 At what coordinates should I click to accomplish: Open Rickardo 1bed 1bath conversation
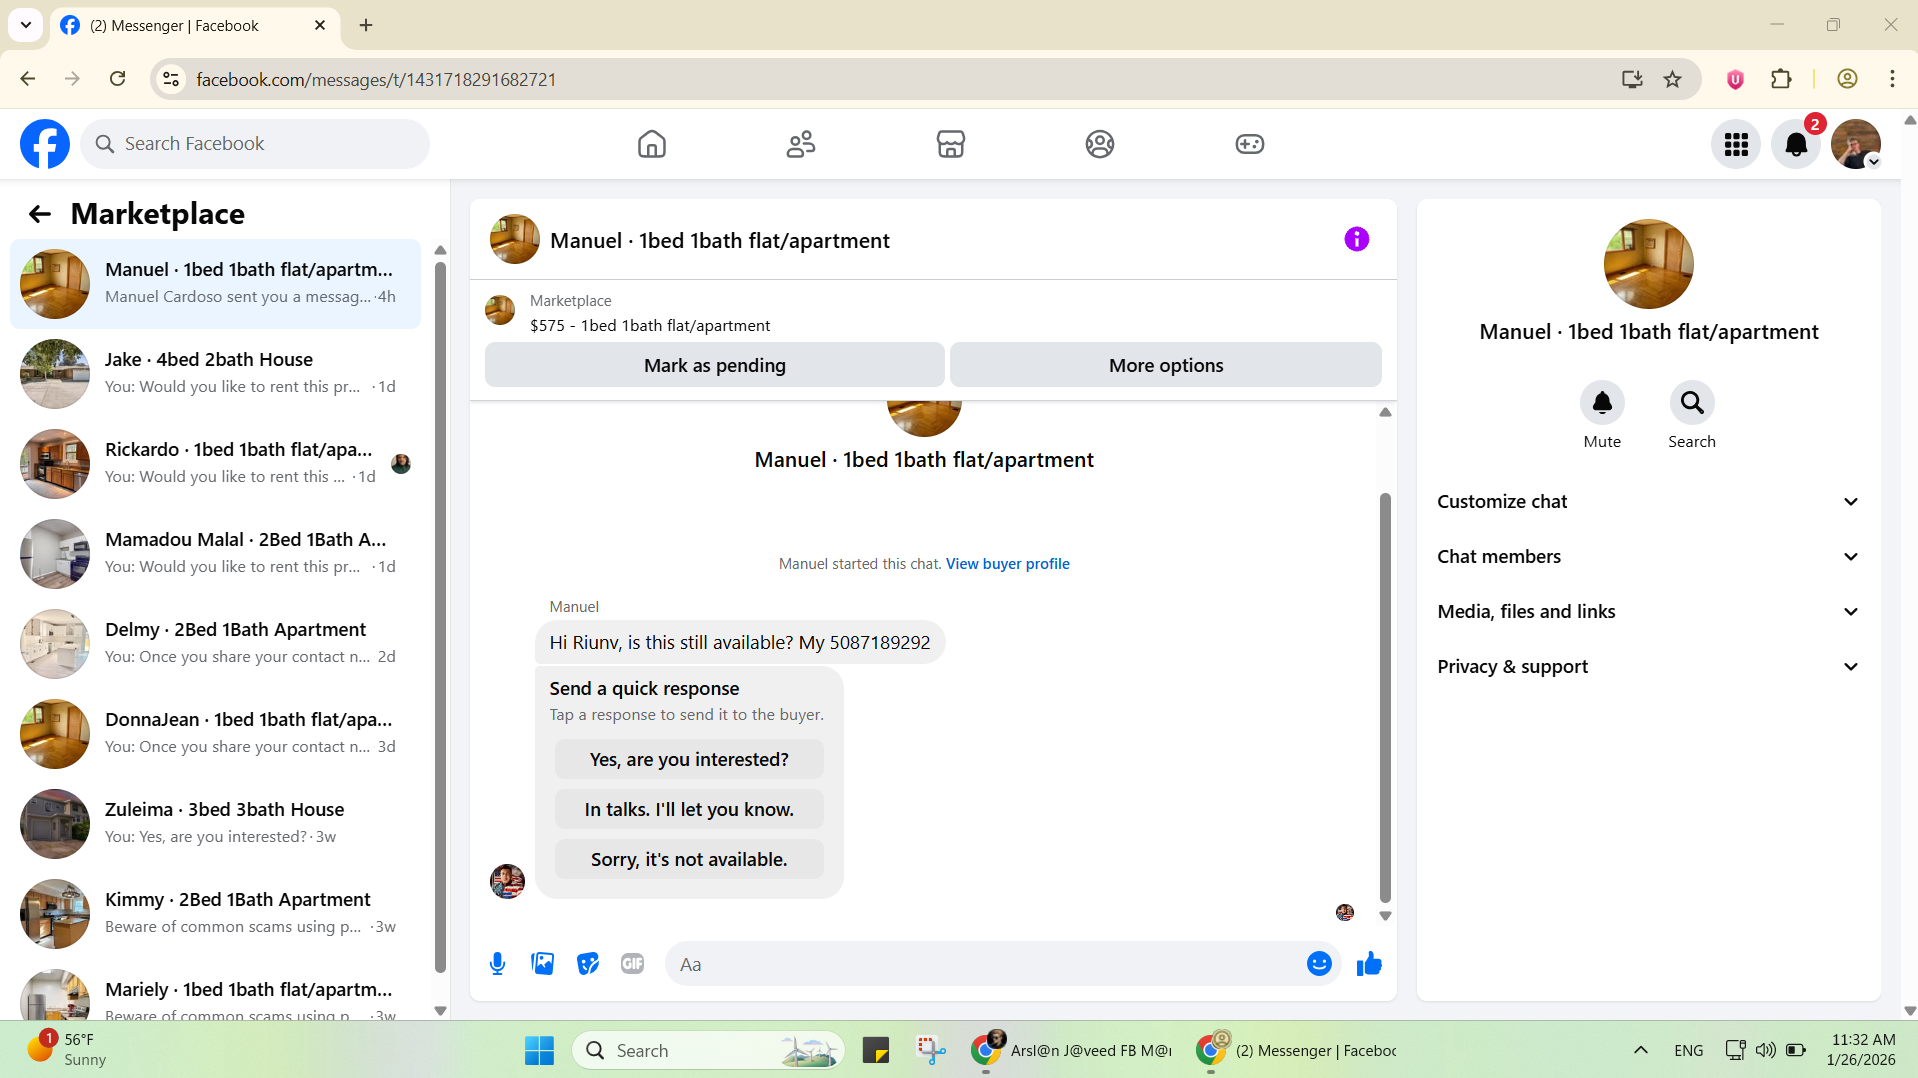coord(215,464)
